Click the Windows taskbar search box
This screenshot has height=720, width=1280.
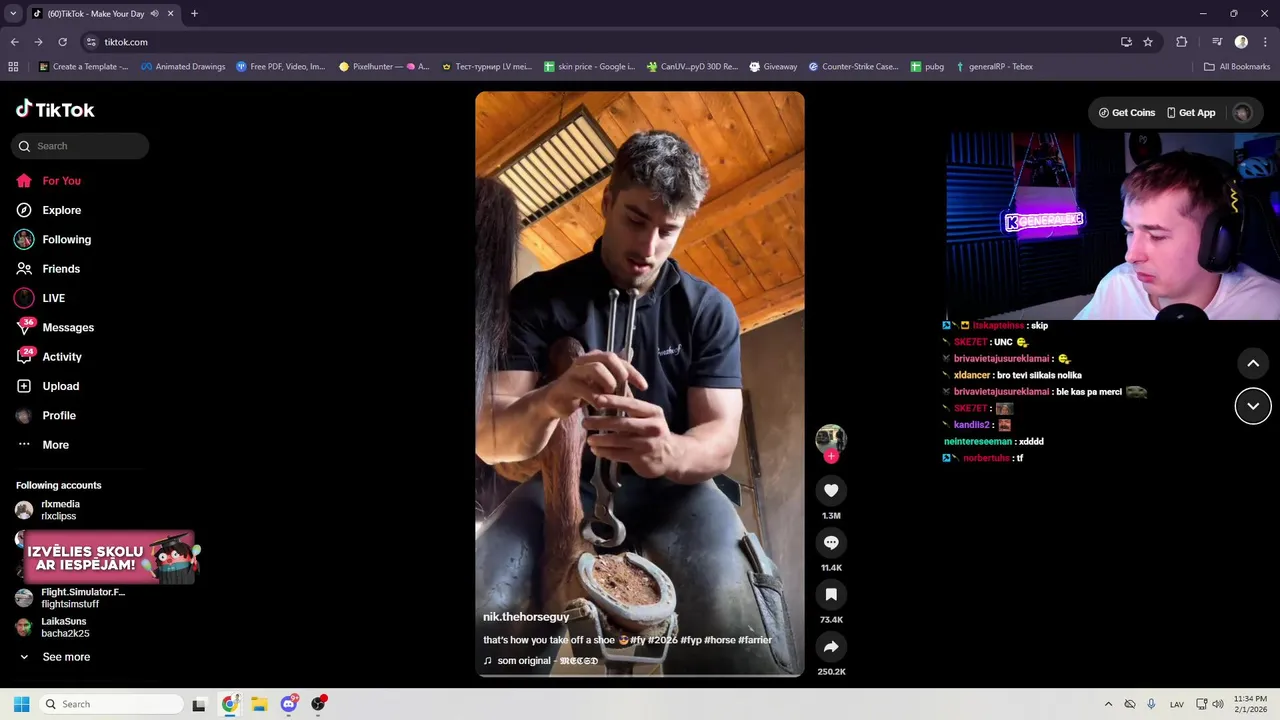[110, 704]
